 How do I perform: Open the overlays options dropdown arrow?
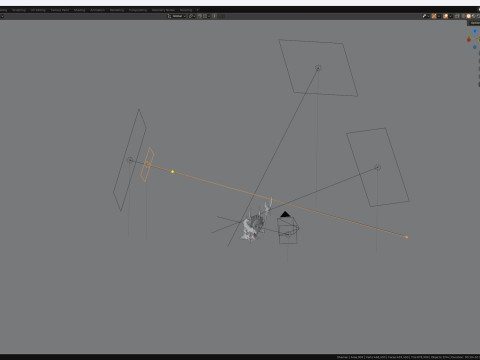450,16
